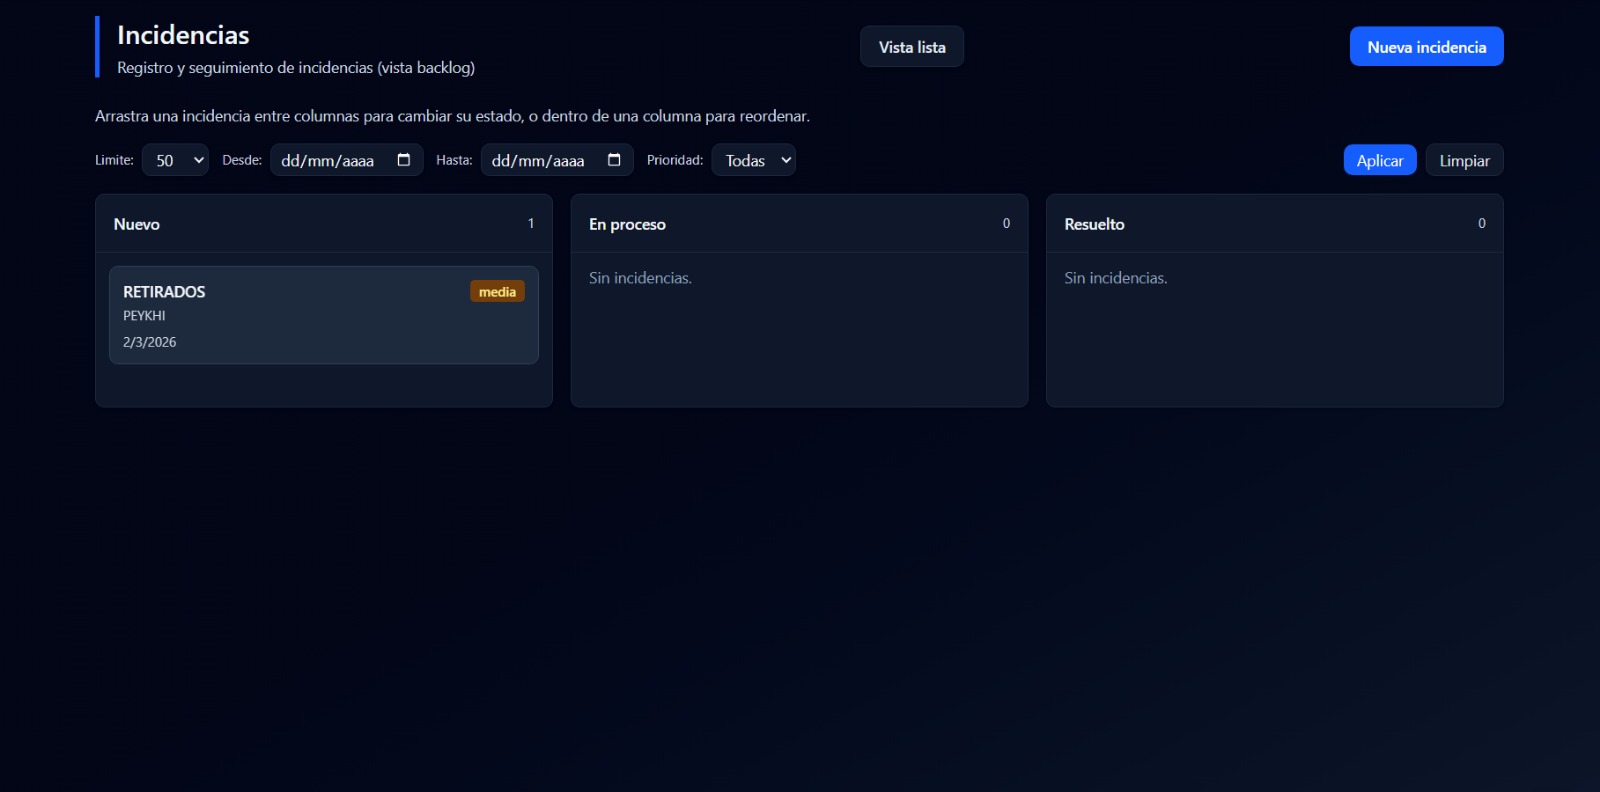Click the PEYKHI text on the card

[x=144, y=316]
